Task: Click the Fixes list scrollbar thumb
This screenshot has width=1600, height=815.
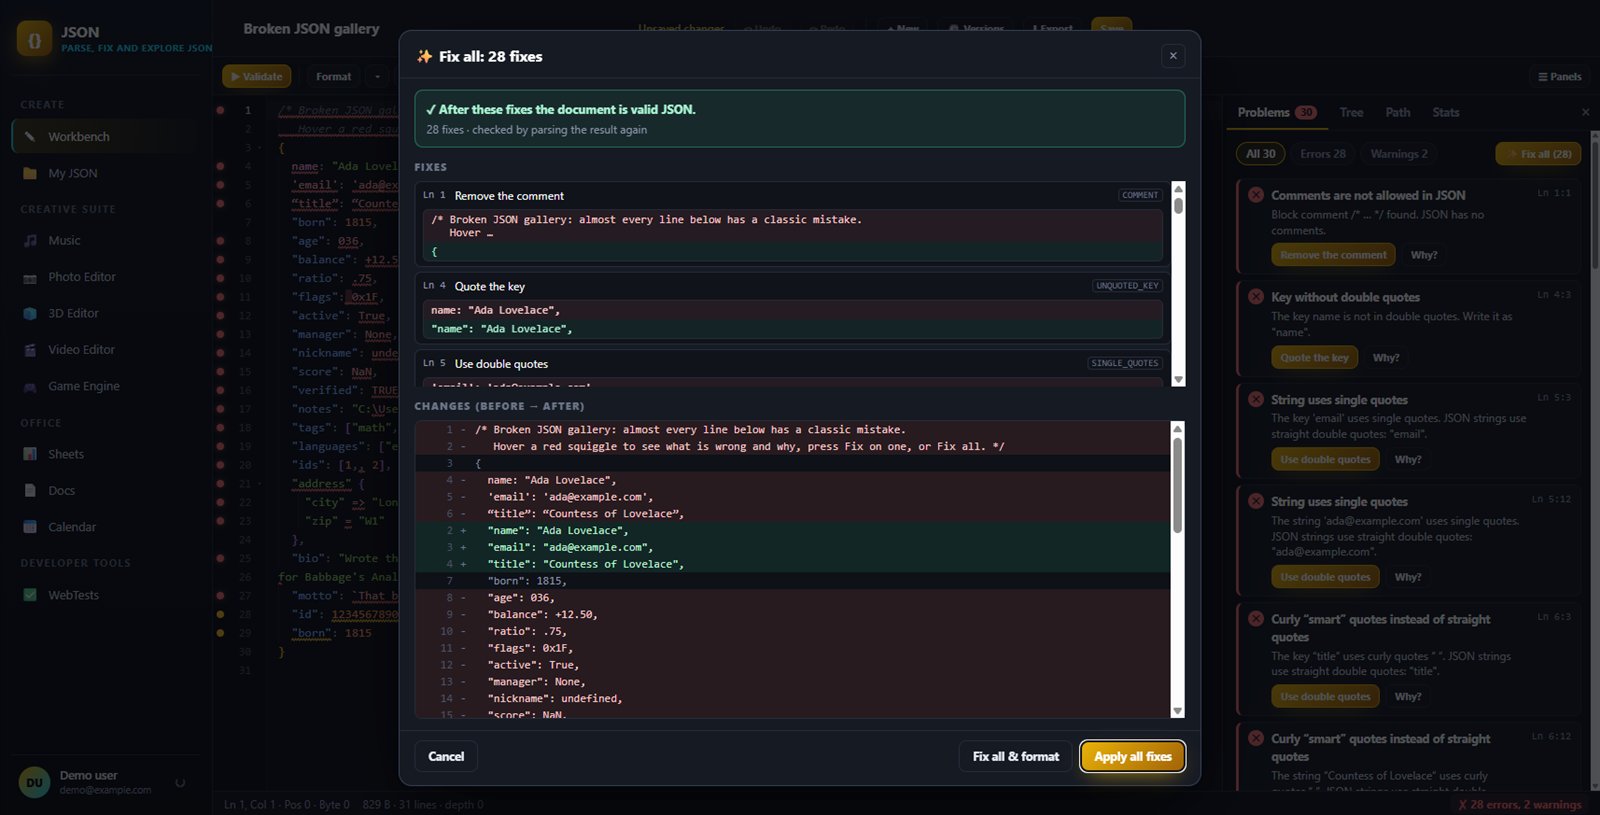Action: [1178, 206]
